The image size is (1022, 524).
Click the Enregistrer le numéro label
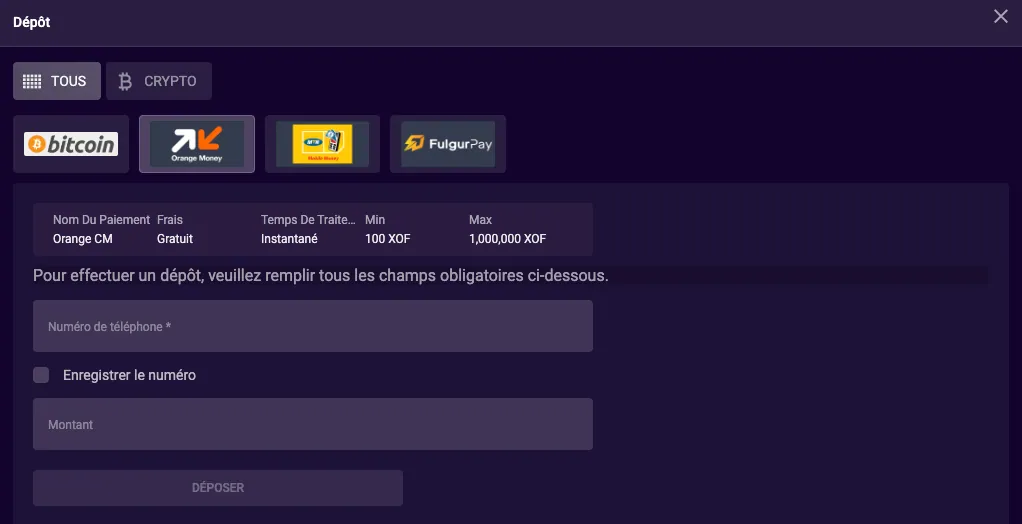click(x=130, y=375)
